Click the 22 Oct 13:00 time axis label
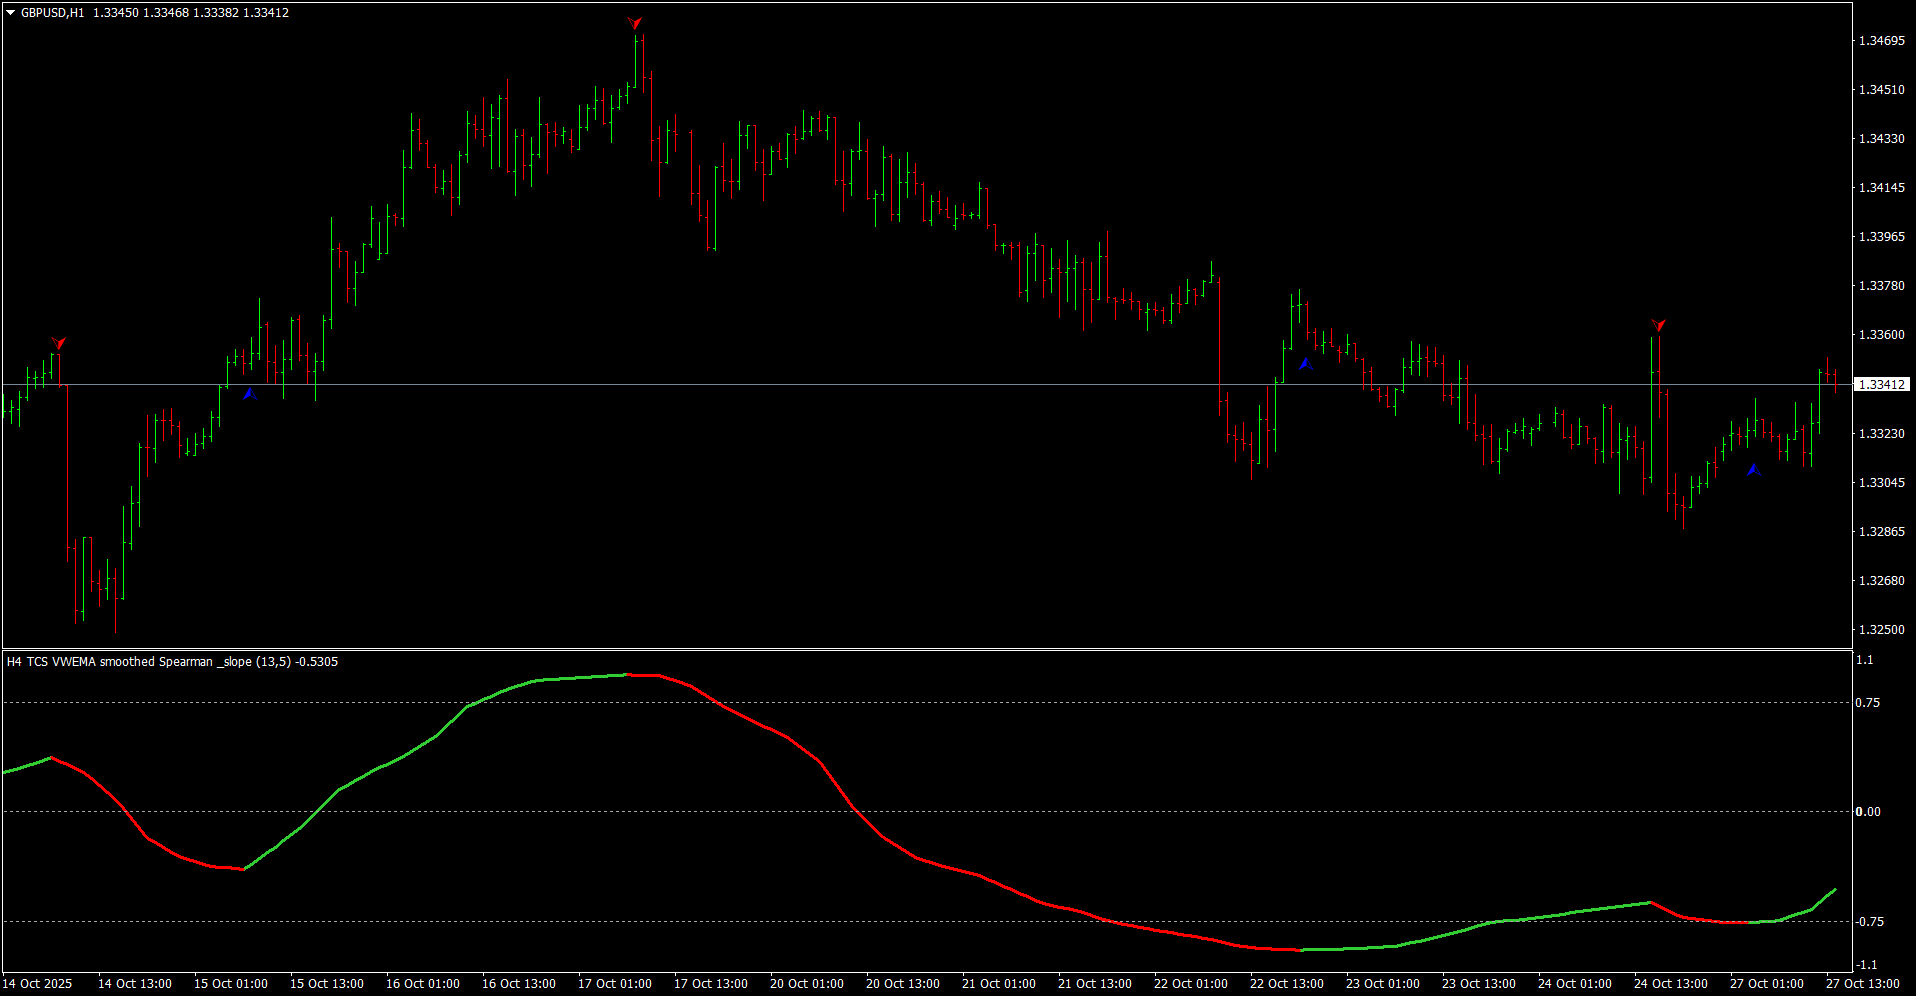Viewport: 1916px width, 996px height. point(1287,984)
